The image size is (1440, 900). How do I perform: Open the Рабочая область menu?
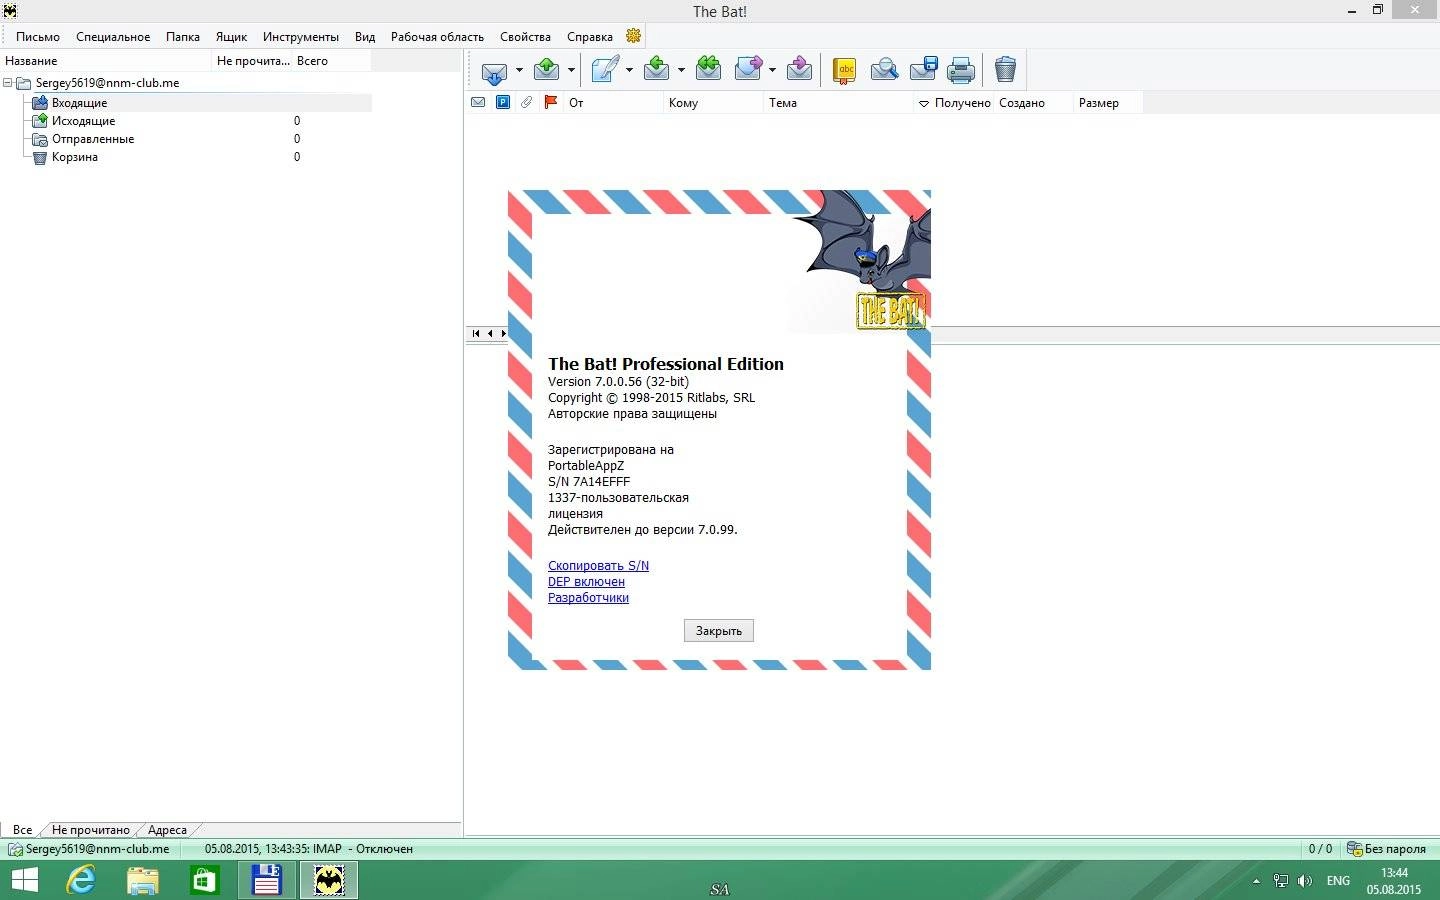pos(437,37)
